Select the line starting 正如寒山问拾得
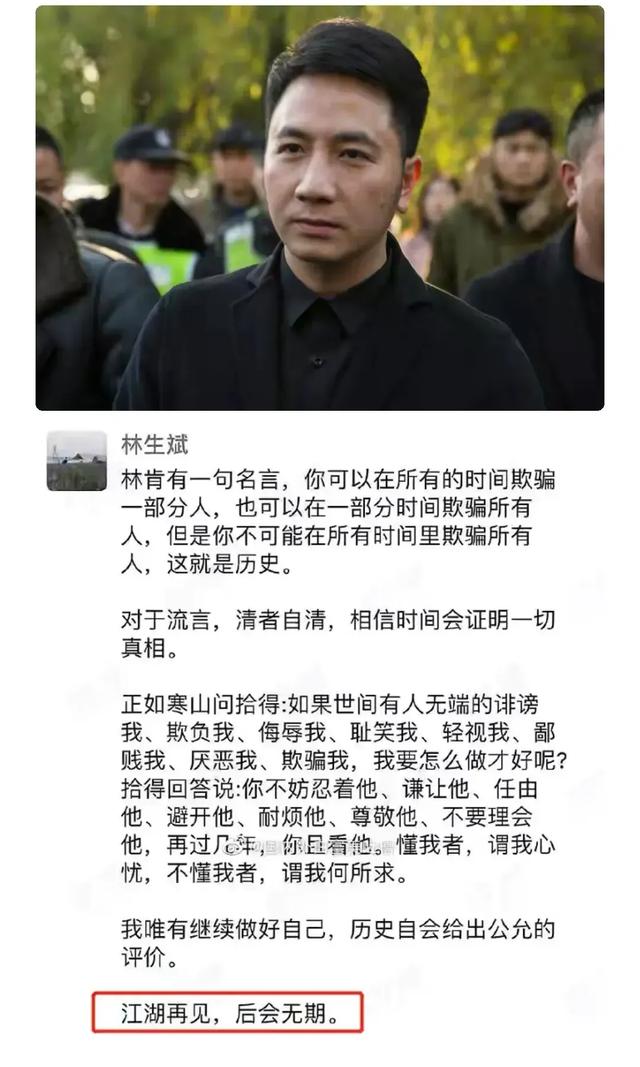Viewport: 640px width, 1067px height. click(330, 704)
